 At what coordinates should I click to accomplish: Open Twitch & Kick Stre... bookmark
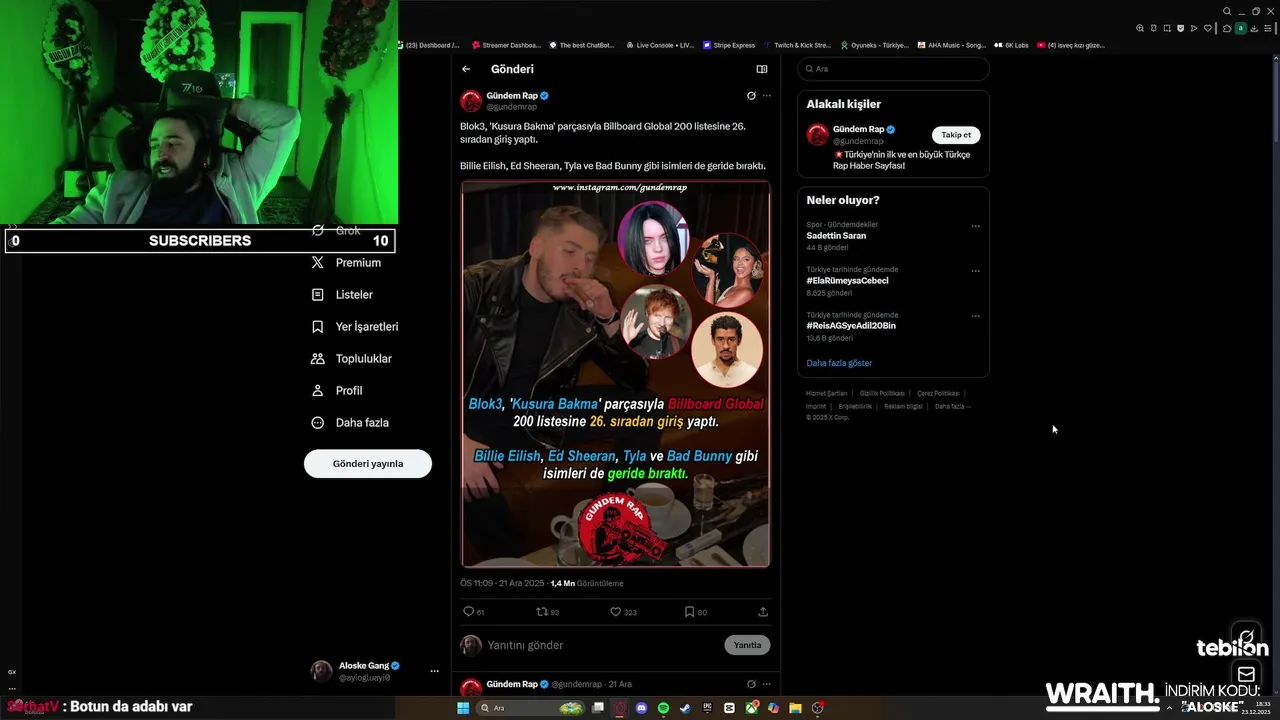(x=798, y=45)
